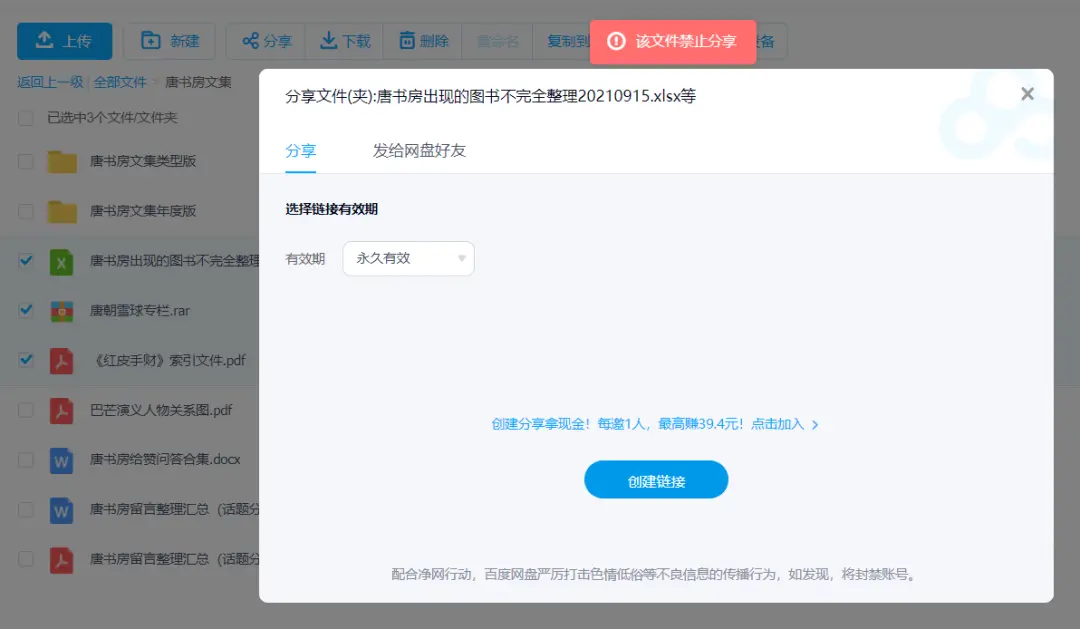This screenshot has width=1080, height=629.
Task: Click the 唐书房给赞问答合集.docx Word icon
Action: pos(63,460)
